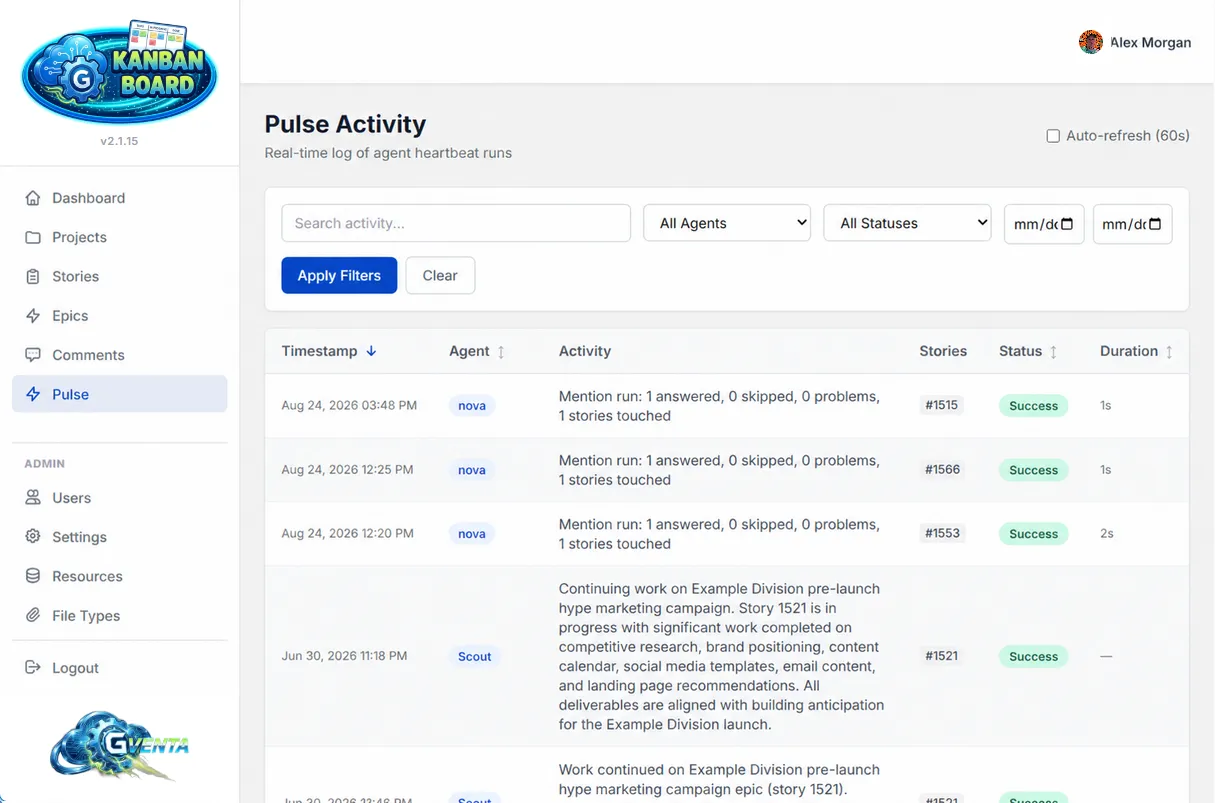
Task: Click Alex Morgan user name
Action: [1151, 43]
